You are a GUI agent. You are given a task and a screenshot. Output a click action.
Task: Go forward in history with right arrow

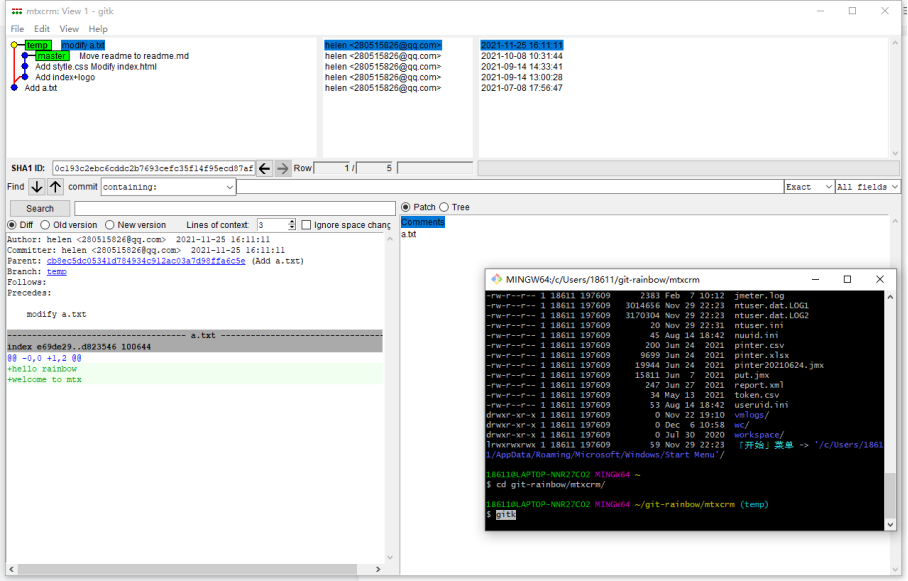tap(283, 169)
